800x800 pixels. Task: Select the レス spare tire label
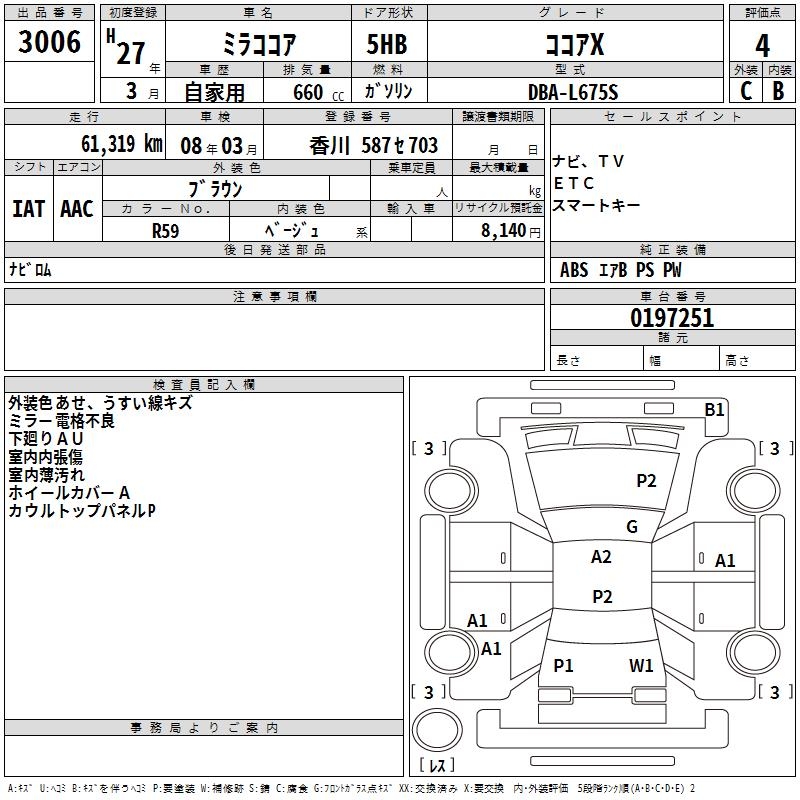437,765
